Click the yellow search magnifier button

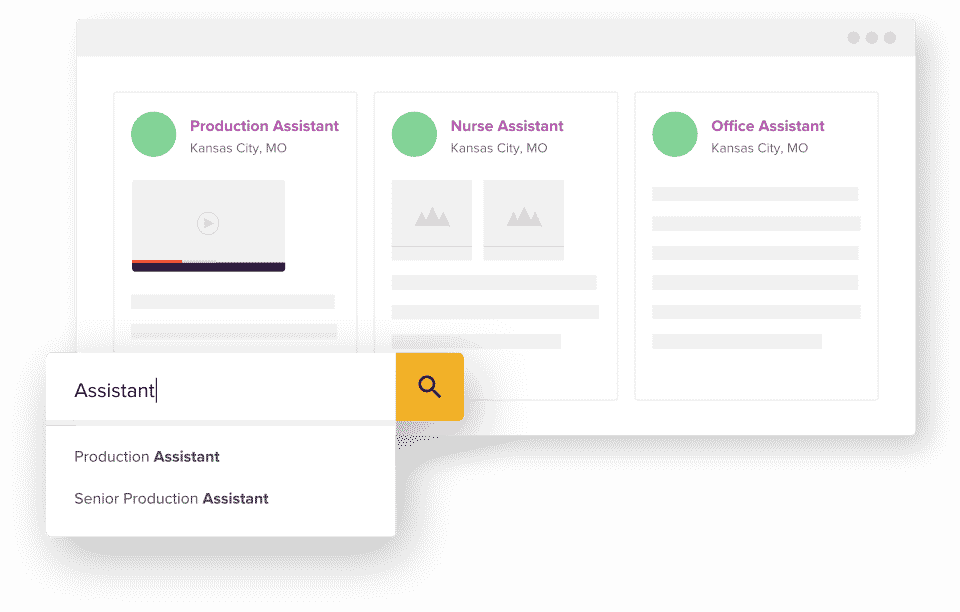click(x=429, y=387)
